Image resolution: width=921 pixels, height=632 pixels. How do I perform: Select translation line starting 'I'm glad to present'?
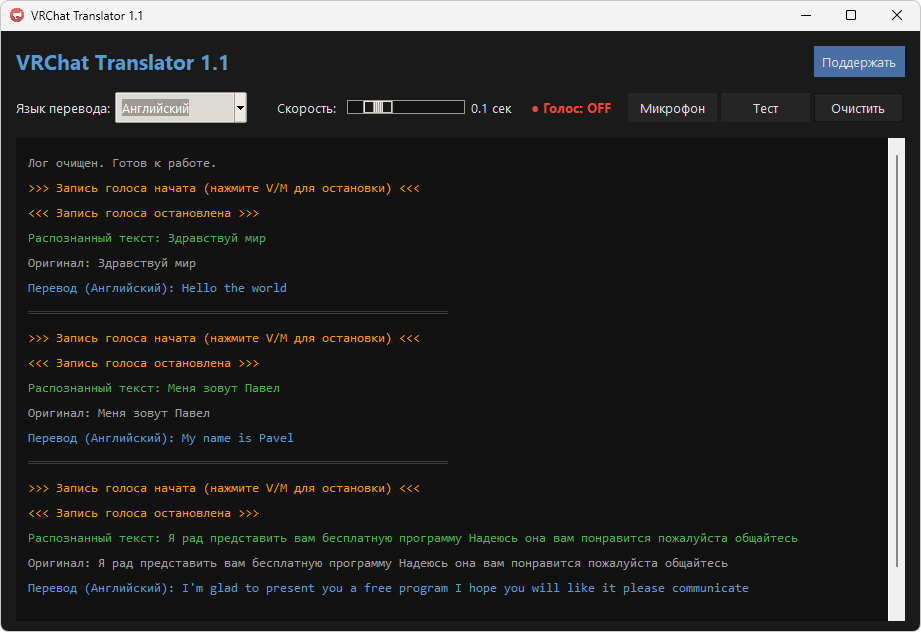pyautogui.click(x=388, y=588)
